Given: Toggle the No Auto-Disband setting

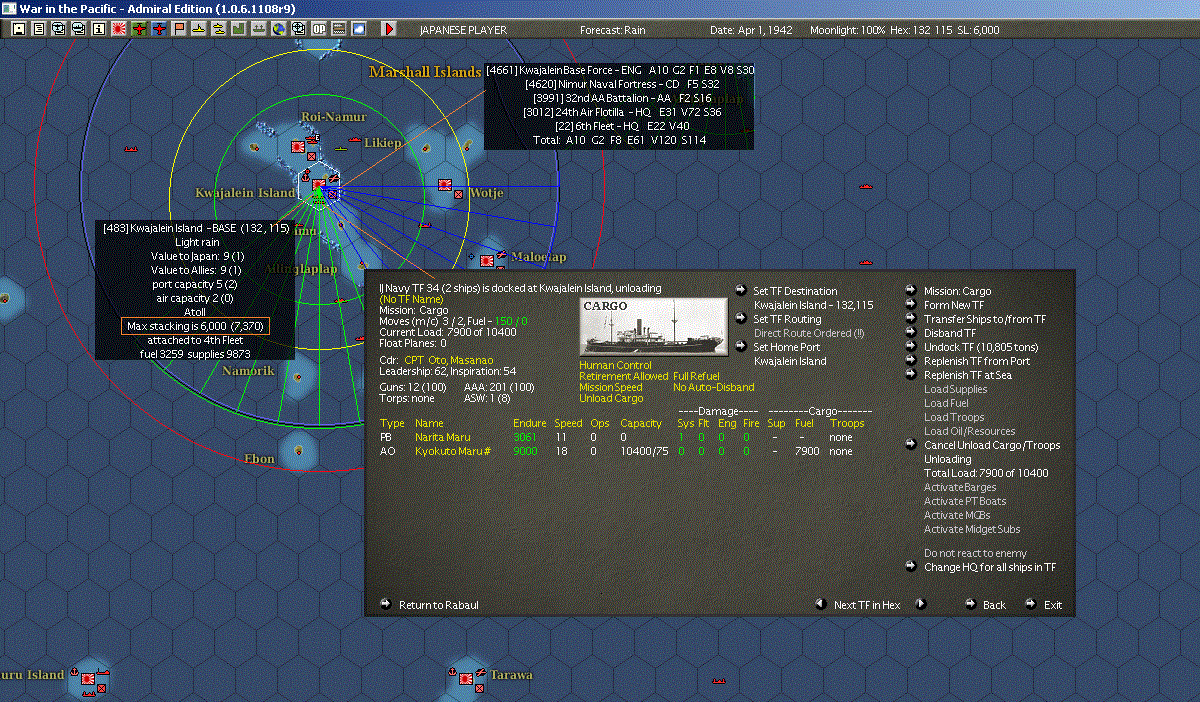Looking at the screenshot, I should point(713,387).
